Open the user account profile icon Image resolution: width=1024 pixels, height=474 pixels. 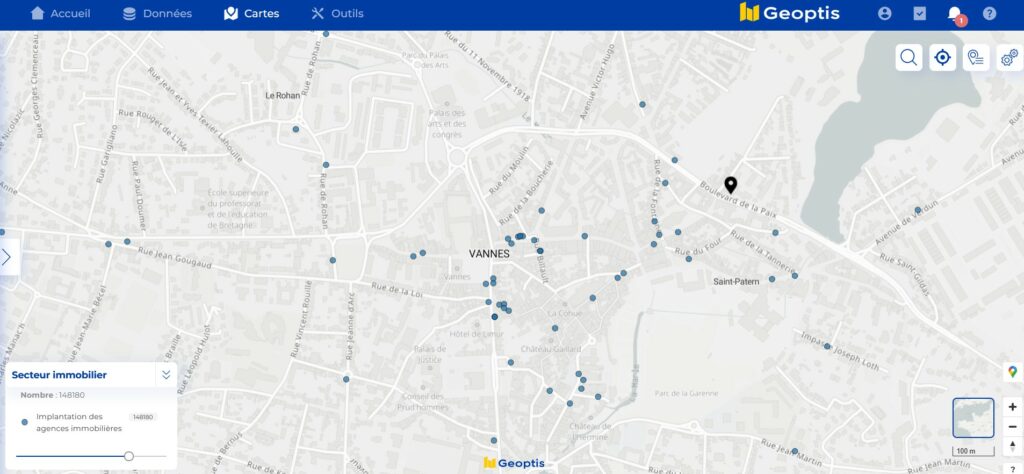[x=884, y=14]
